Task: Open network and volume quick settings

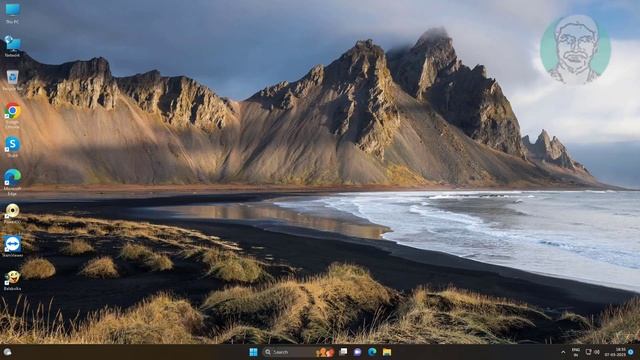Action: 592,352
